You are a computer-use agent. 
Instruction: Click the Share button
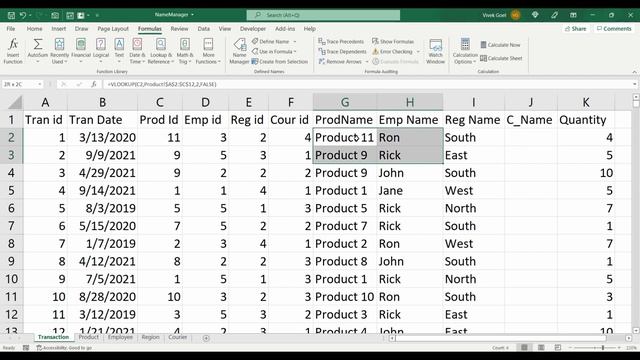pos(576,29)
